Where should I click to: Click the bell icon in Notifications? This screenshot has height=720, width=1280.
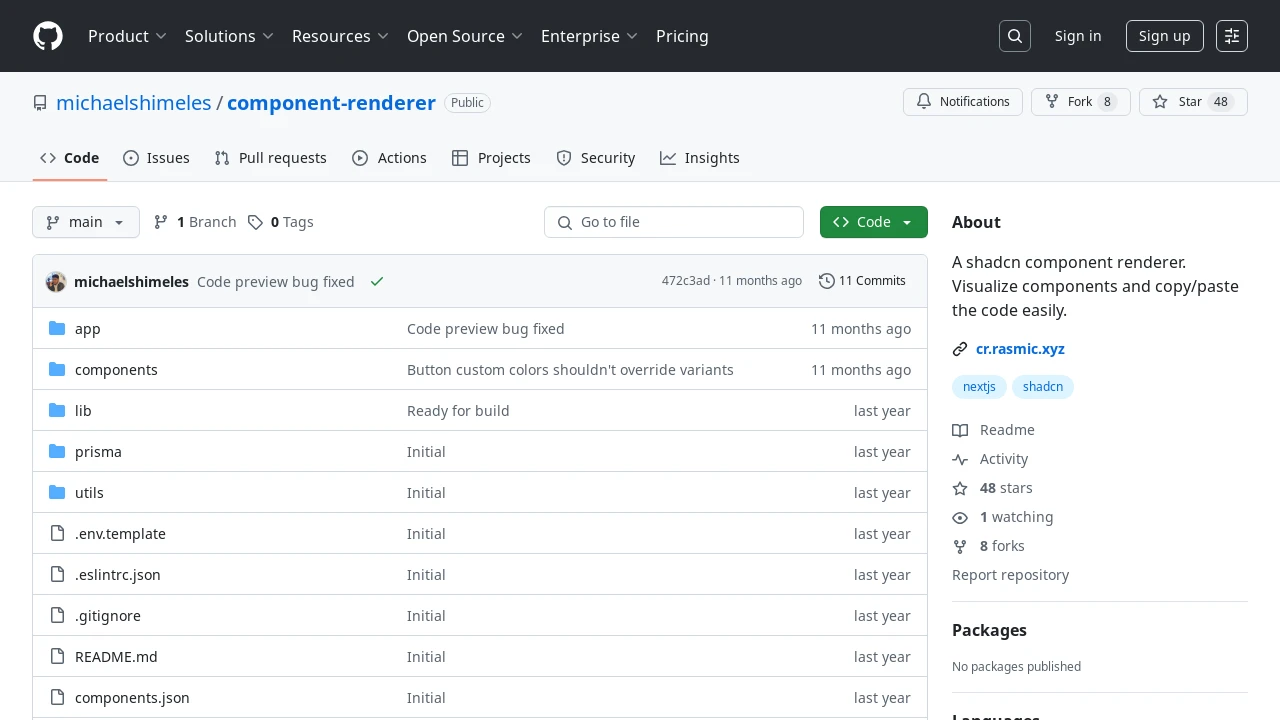(x=924, y=102)
